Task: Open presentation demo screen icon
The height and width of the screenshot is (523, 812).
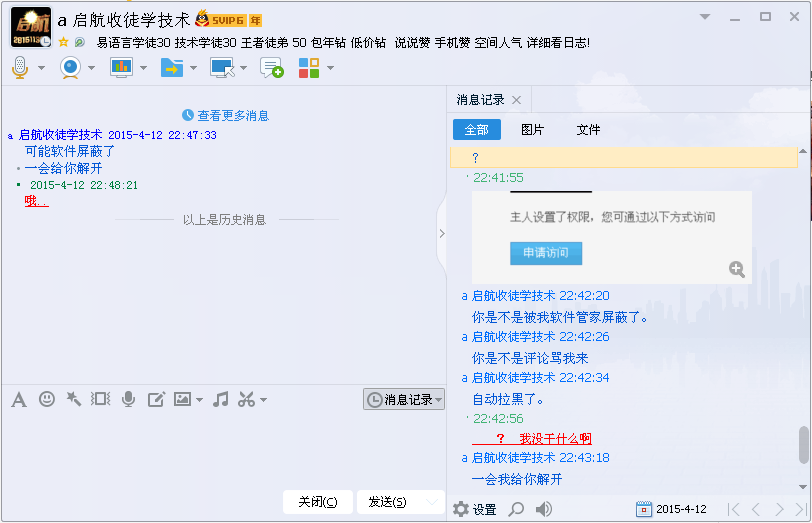Action: [x=121, y=68]
